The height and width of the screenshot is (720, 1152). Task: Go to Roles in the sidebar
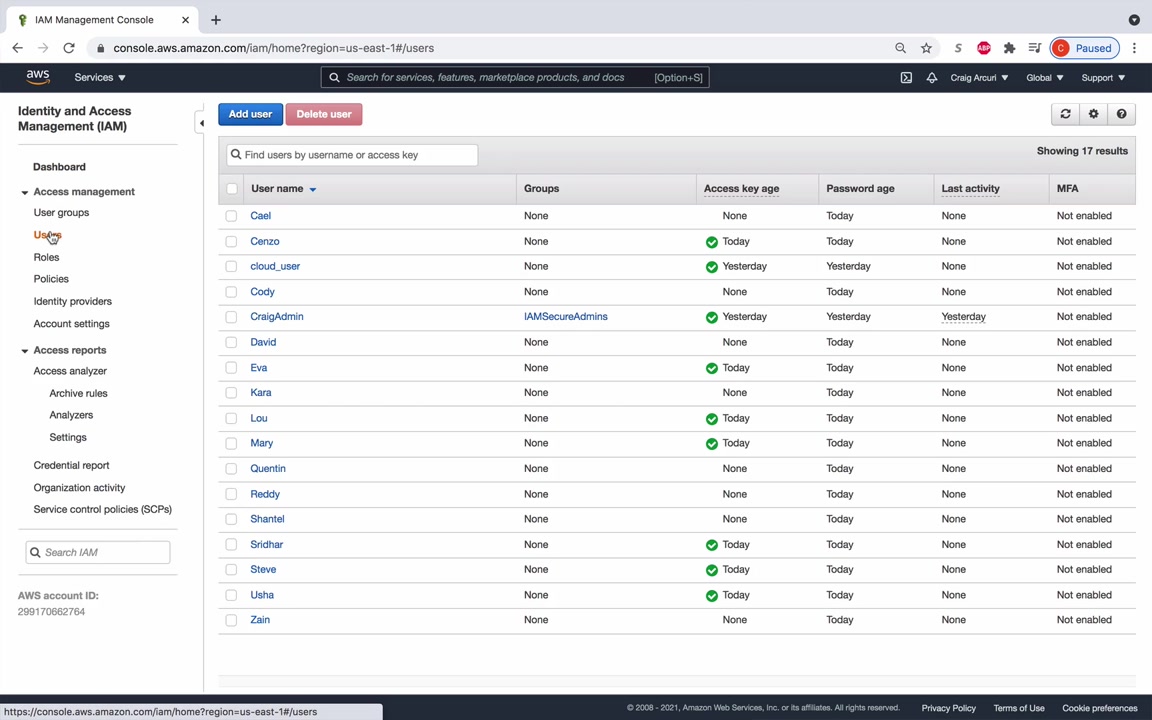pyautogui.click(x=46, y=257)
